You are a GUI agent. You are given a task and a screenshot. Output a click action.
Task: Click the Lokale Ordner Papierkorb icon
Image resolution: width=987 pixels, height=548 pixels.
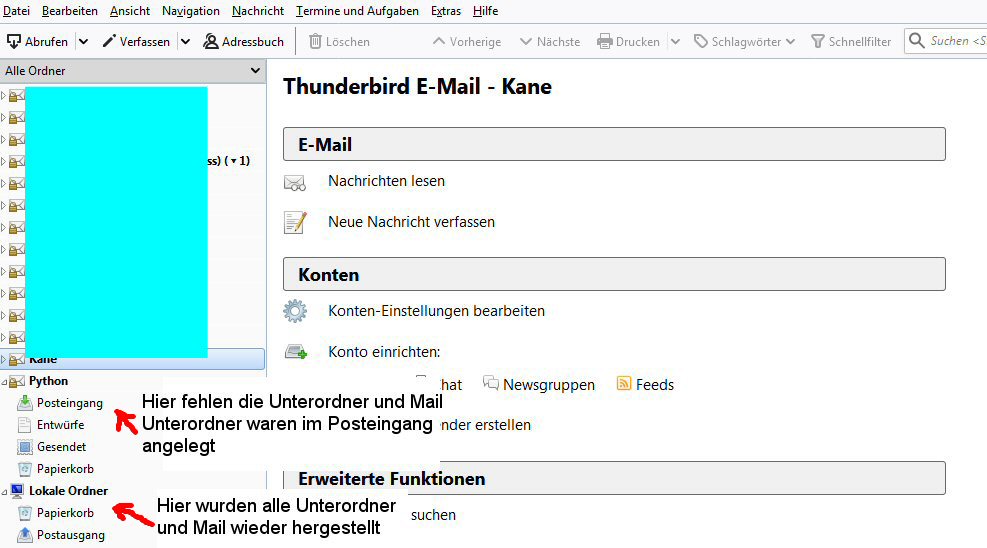click(x=25, y=513)
